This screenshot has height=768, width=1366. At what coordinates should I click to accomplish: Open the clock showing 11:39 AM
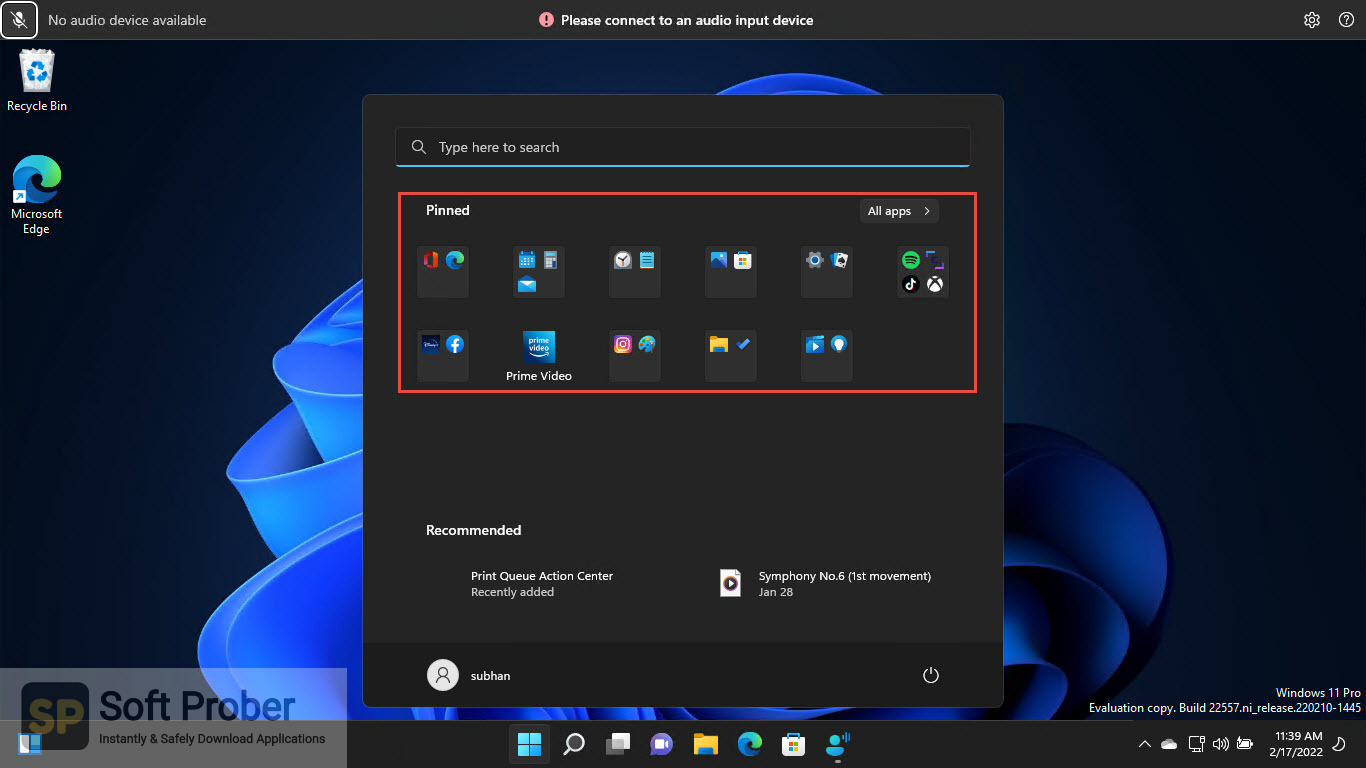(x=1296, y=744)
